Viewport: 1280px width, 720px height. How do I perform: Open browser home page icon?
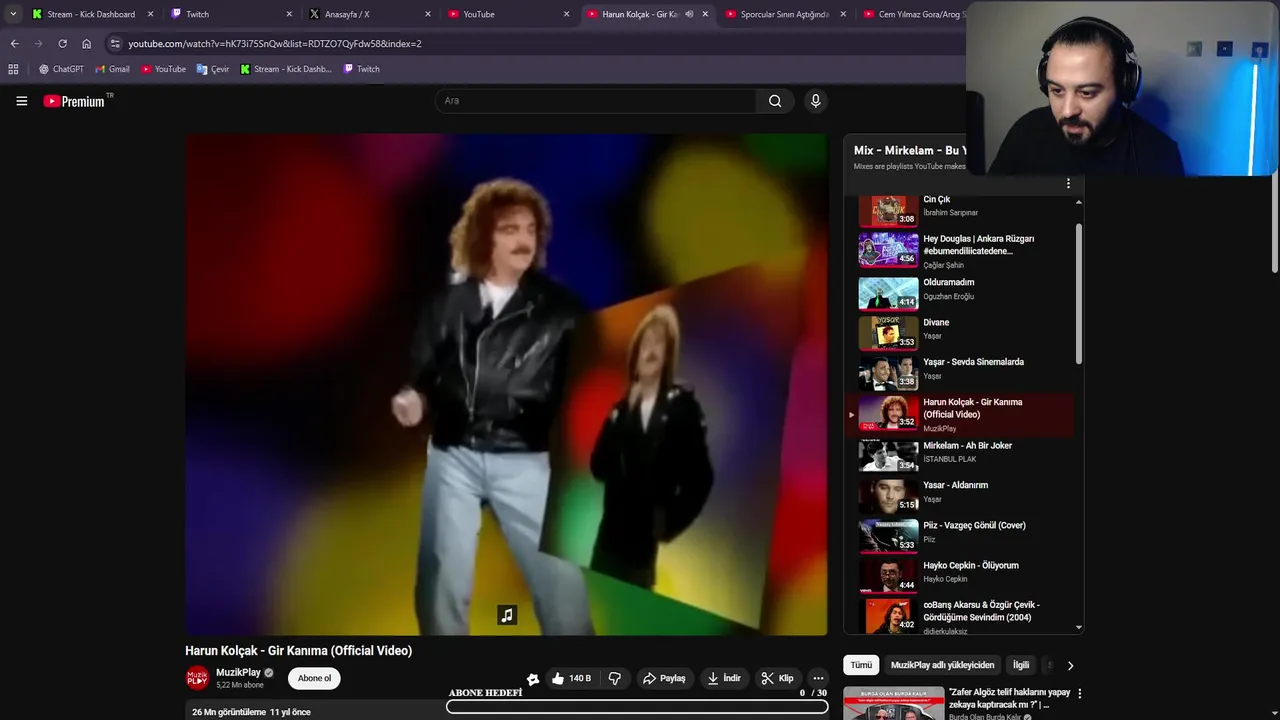[x=86, y=44]
